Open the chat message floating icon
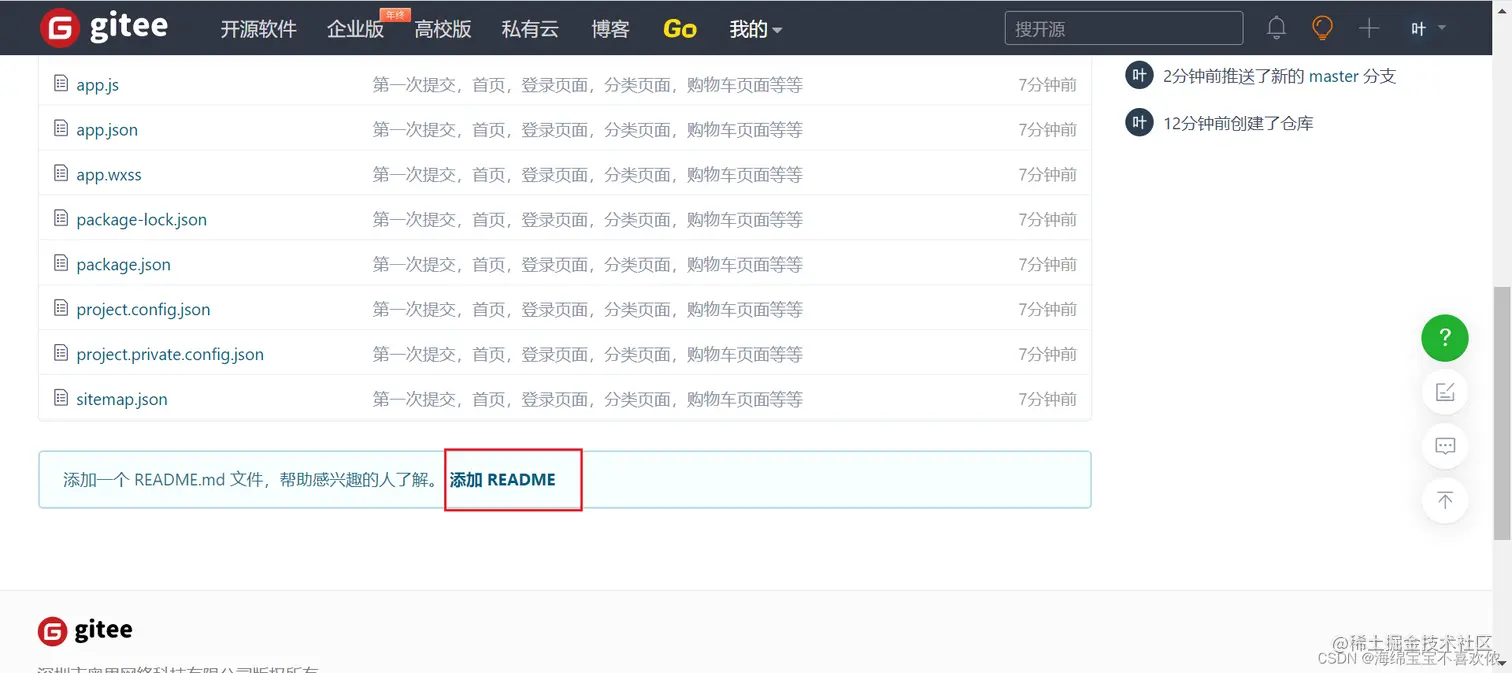This screenshot has height=673, width=1512. (1445, 446)
